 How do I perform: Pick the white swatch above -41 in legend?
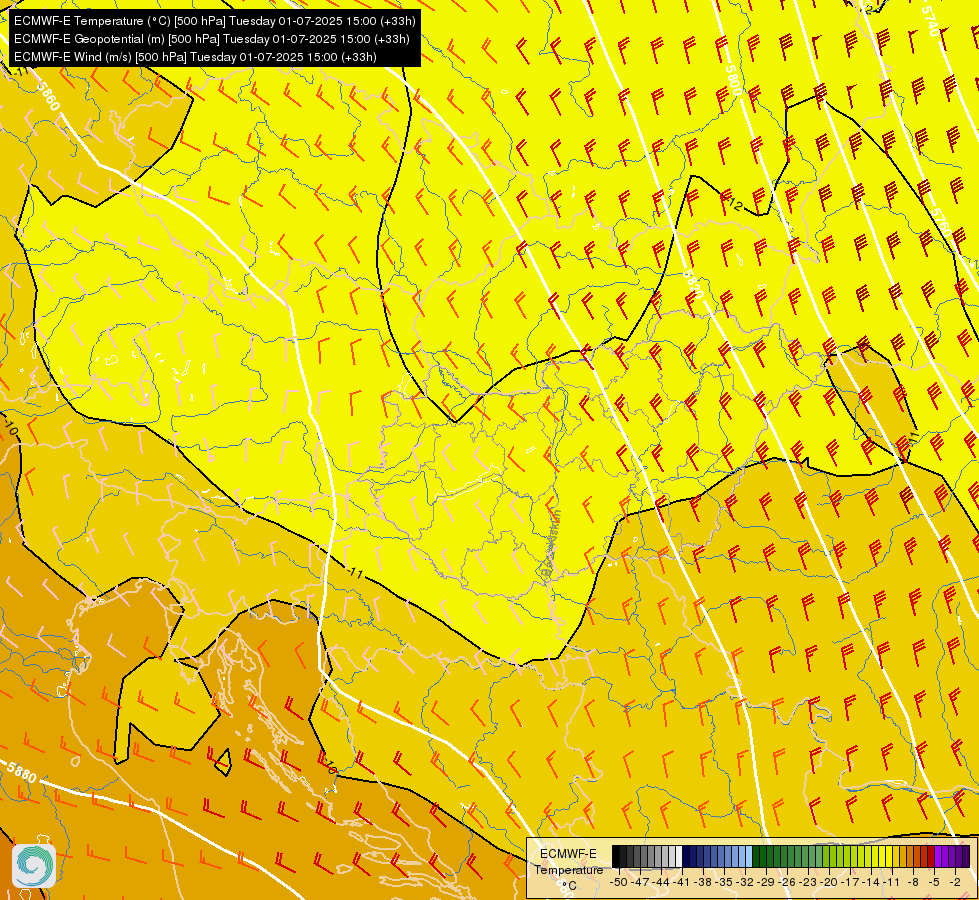click(x=679, y=856)
